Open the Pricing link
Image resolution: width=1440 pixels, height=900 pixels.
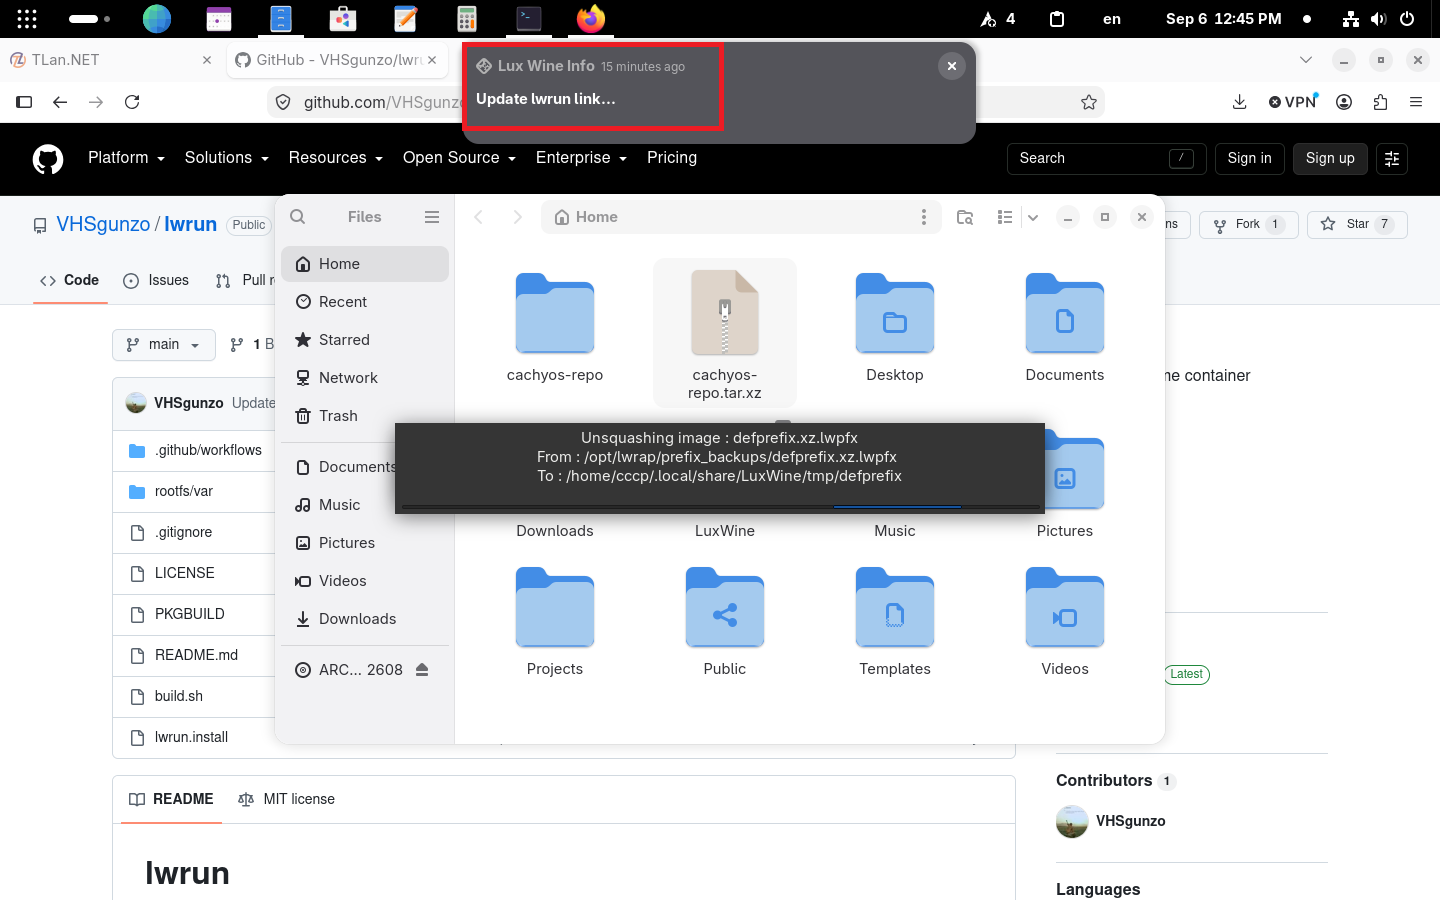tap(672, 158)
